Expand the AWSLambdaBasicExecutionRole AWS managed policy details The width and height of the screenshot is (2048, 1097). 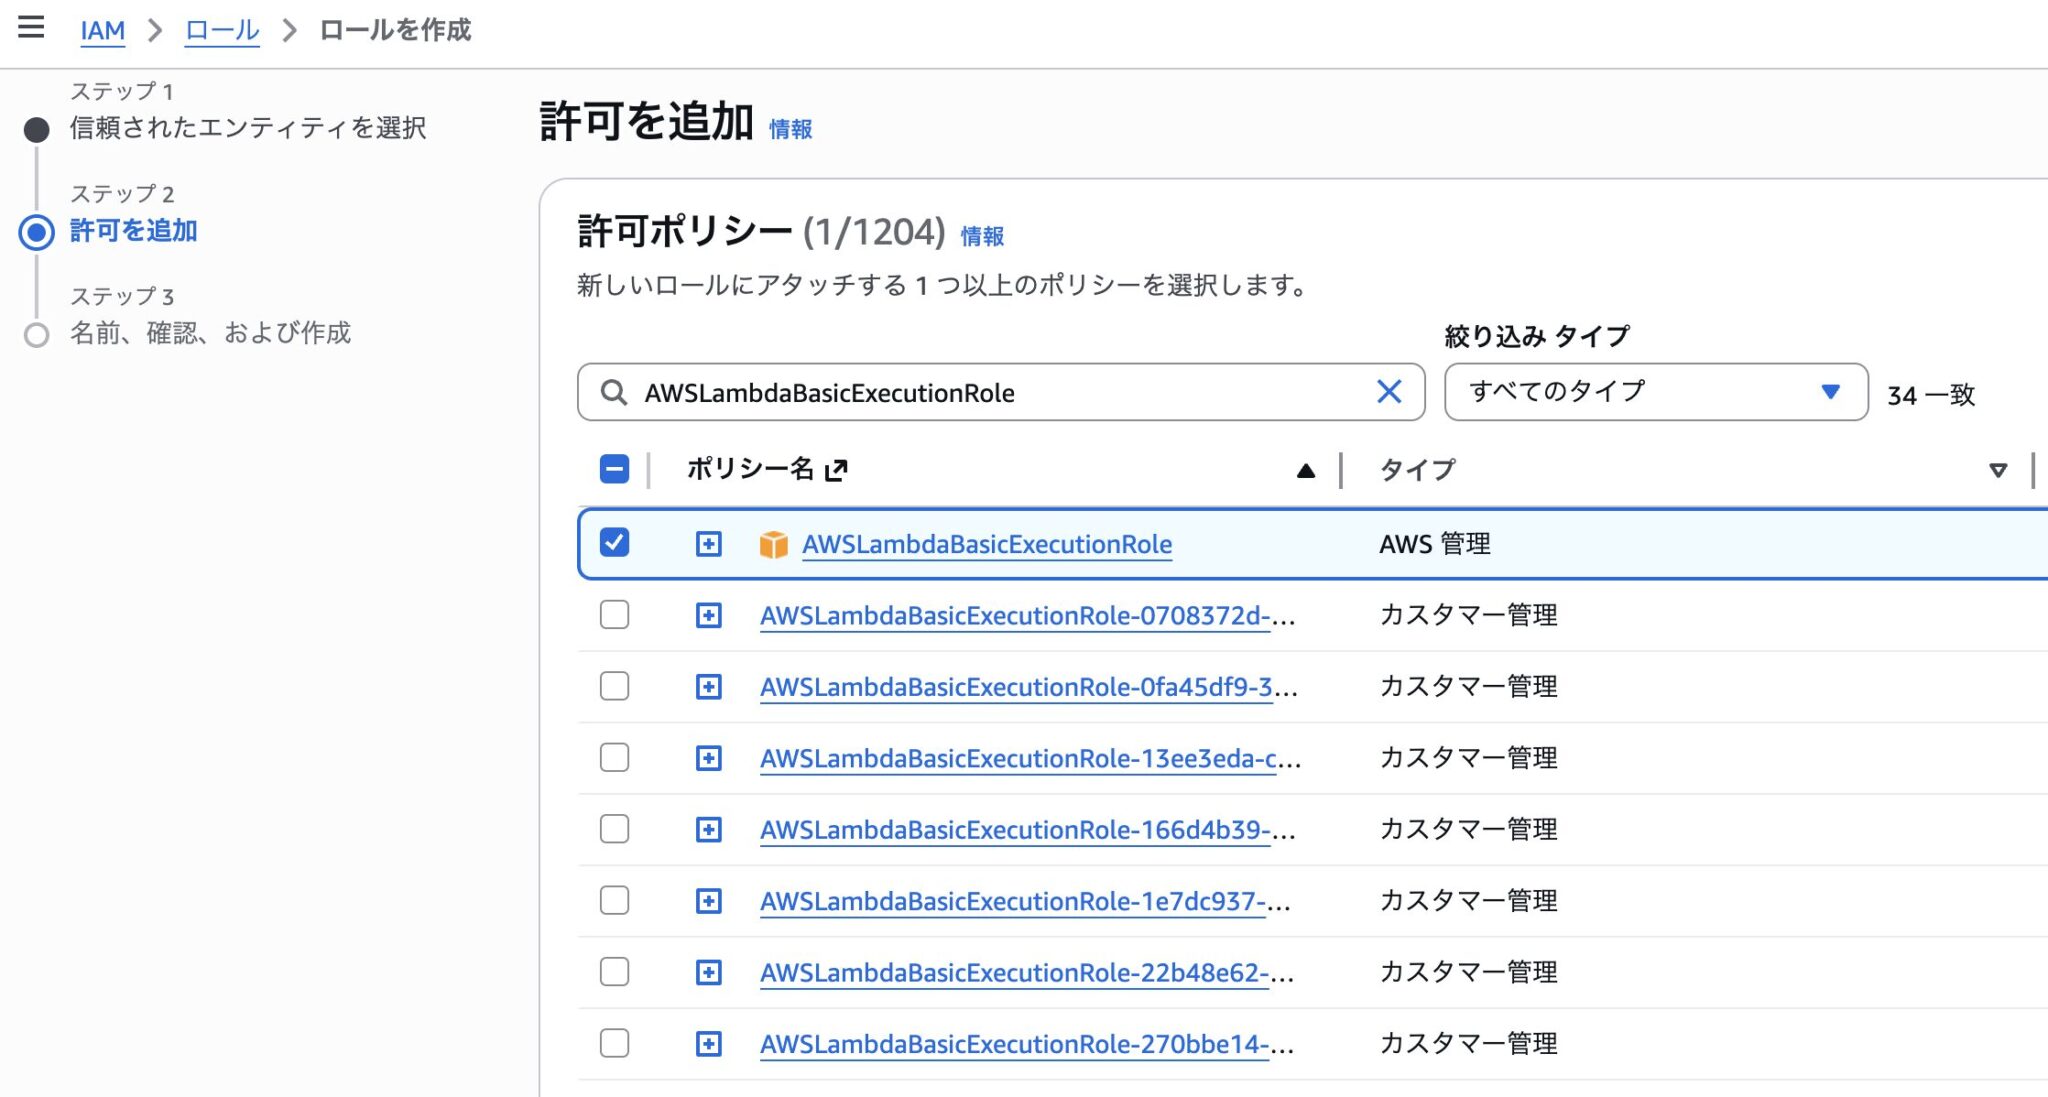[708, 544]
